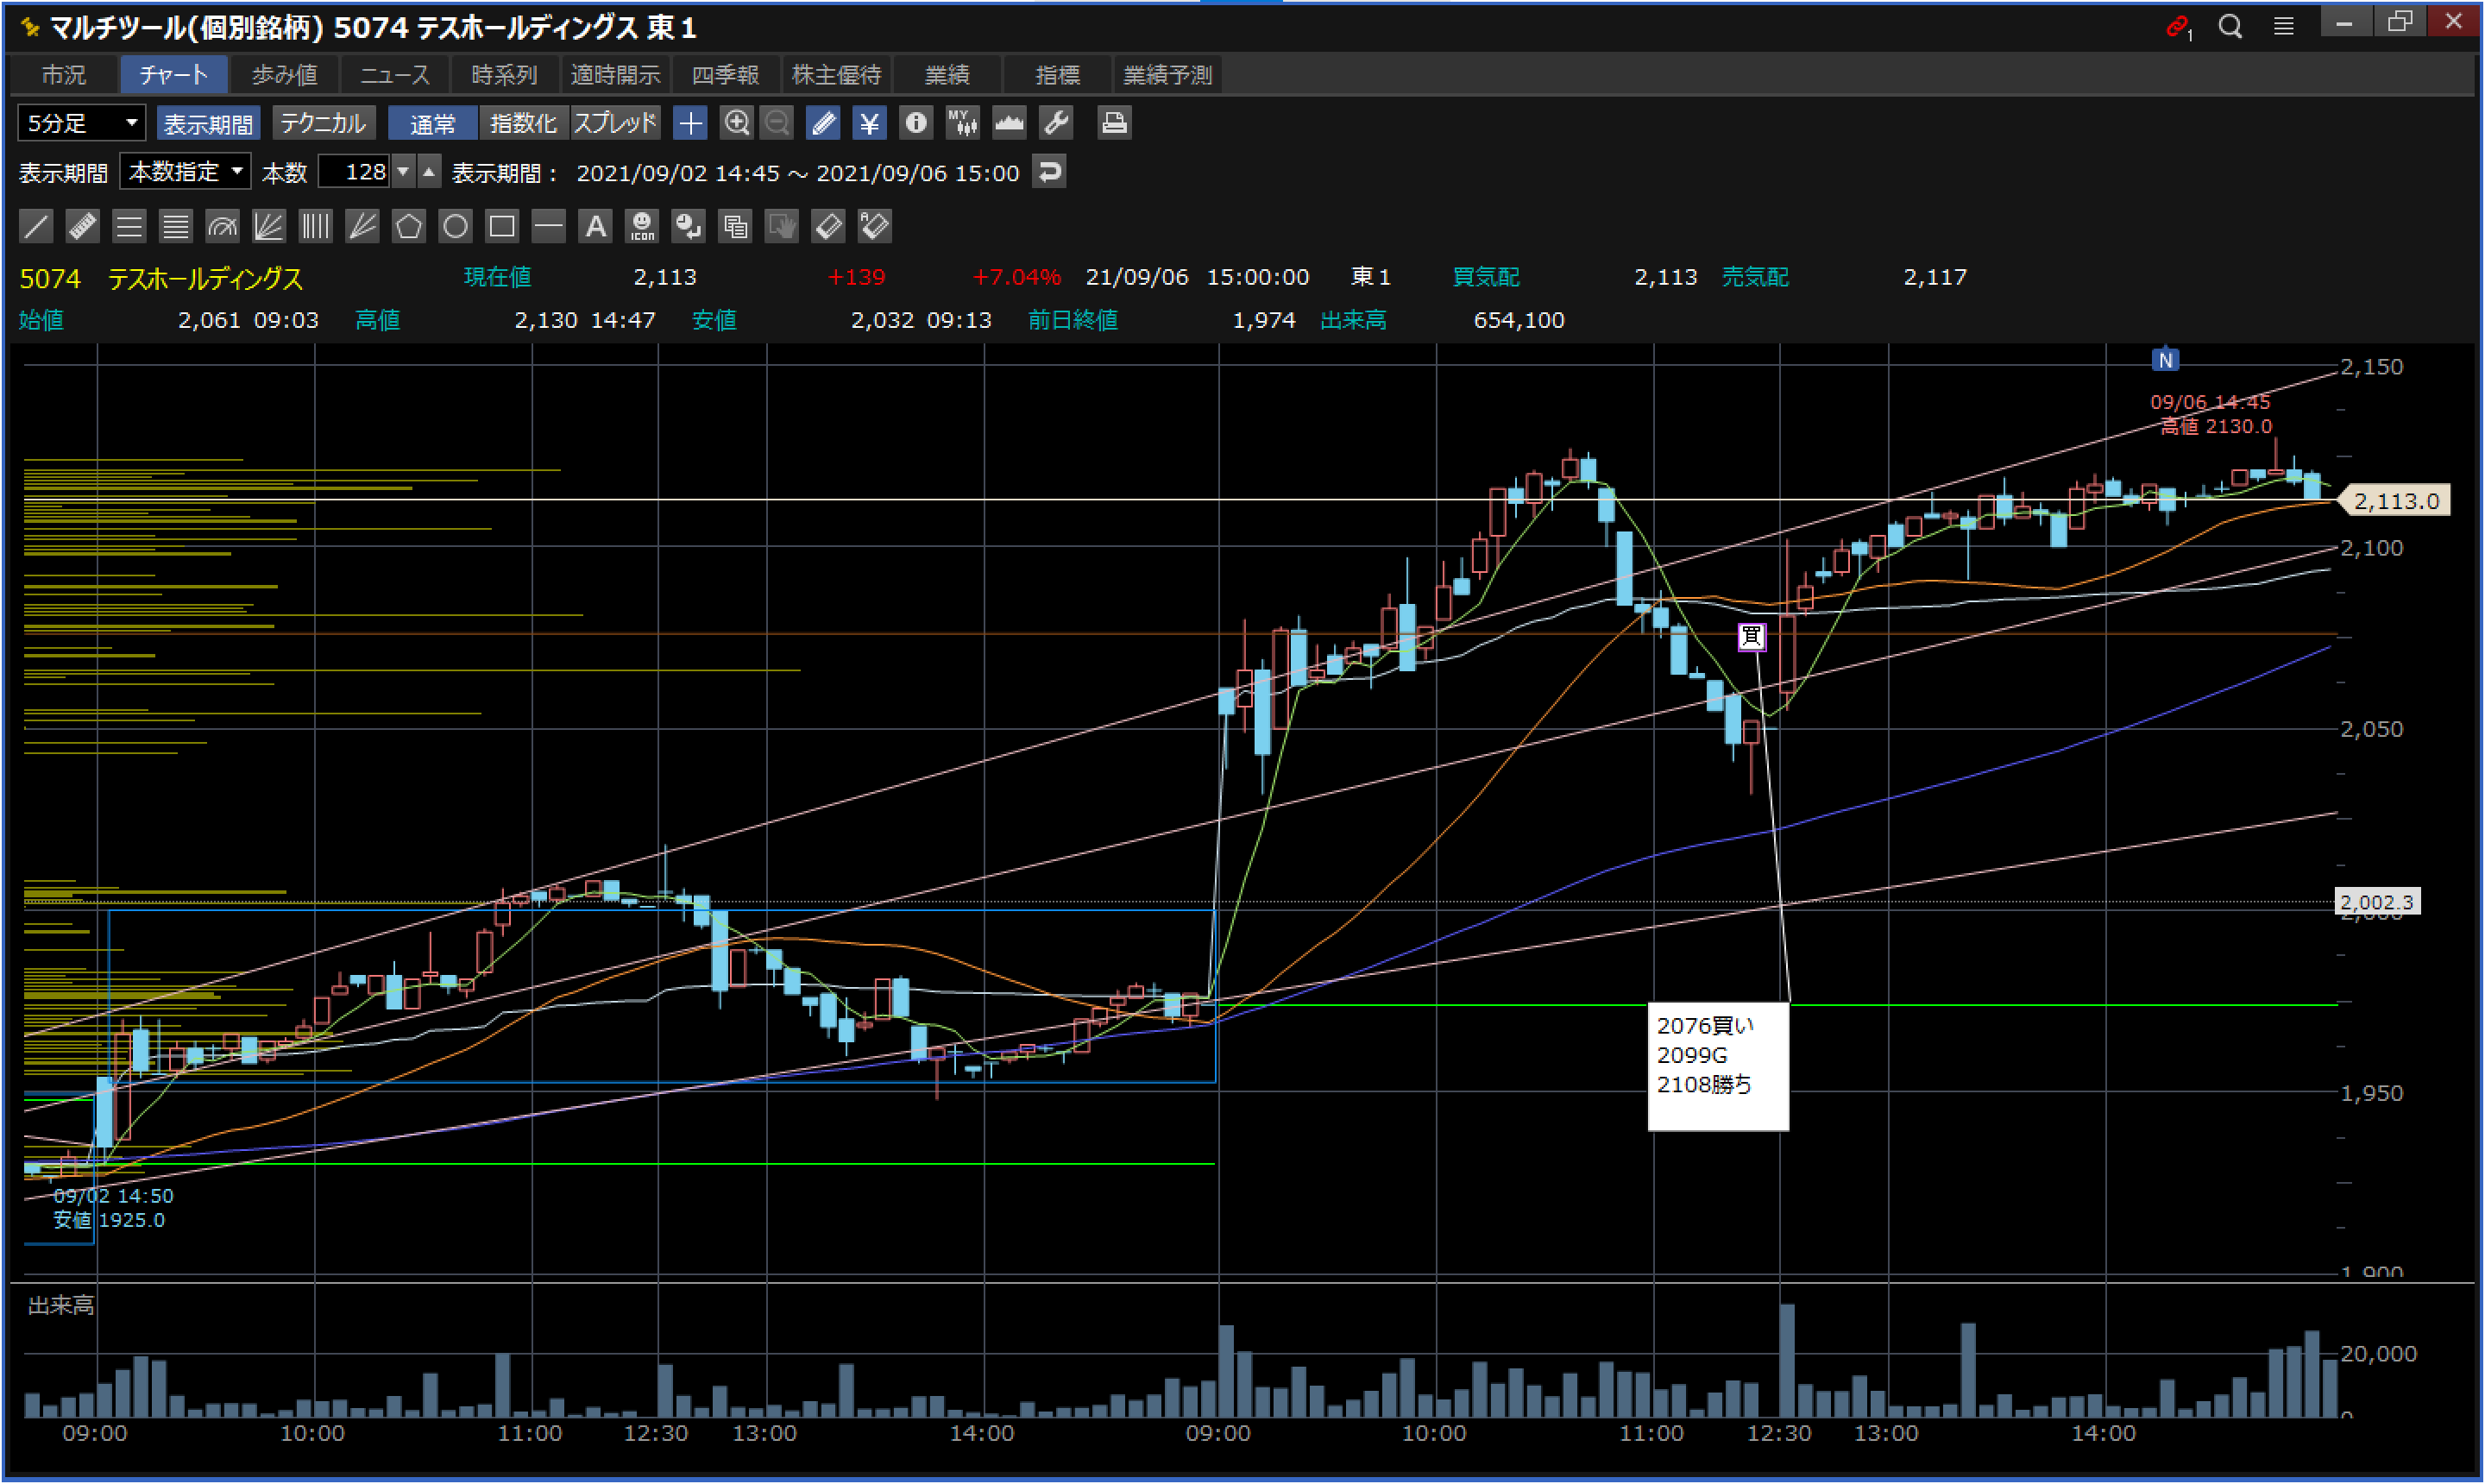This screenshot has height=1484, width=2485.
Task: Choose the pentagon shape drawing tool
Action: coord(408,226)
